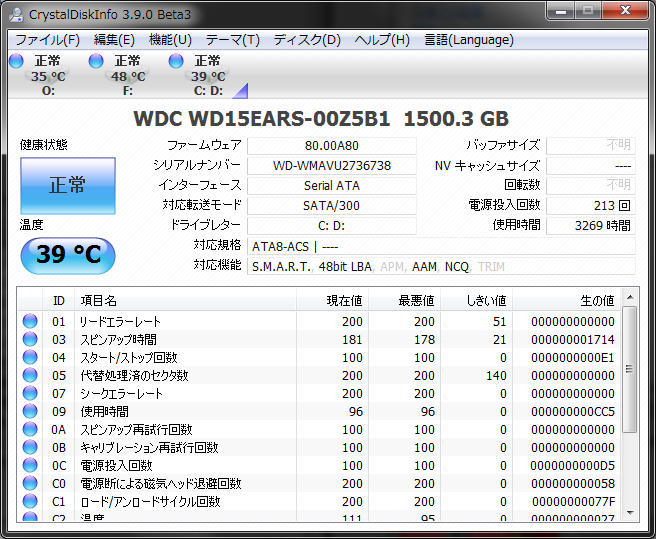Click the SMART list scroll up arrow
Screen dimensions: 656x539
(x=630, y=298)
